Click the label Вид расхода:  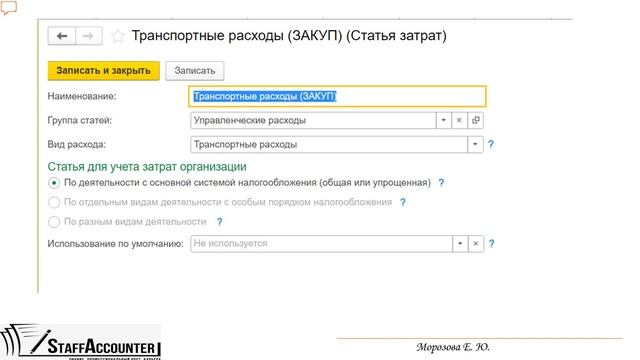point(76,144)
